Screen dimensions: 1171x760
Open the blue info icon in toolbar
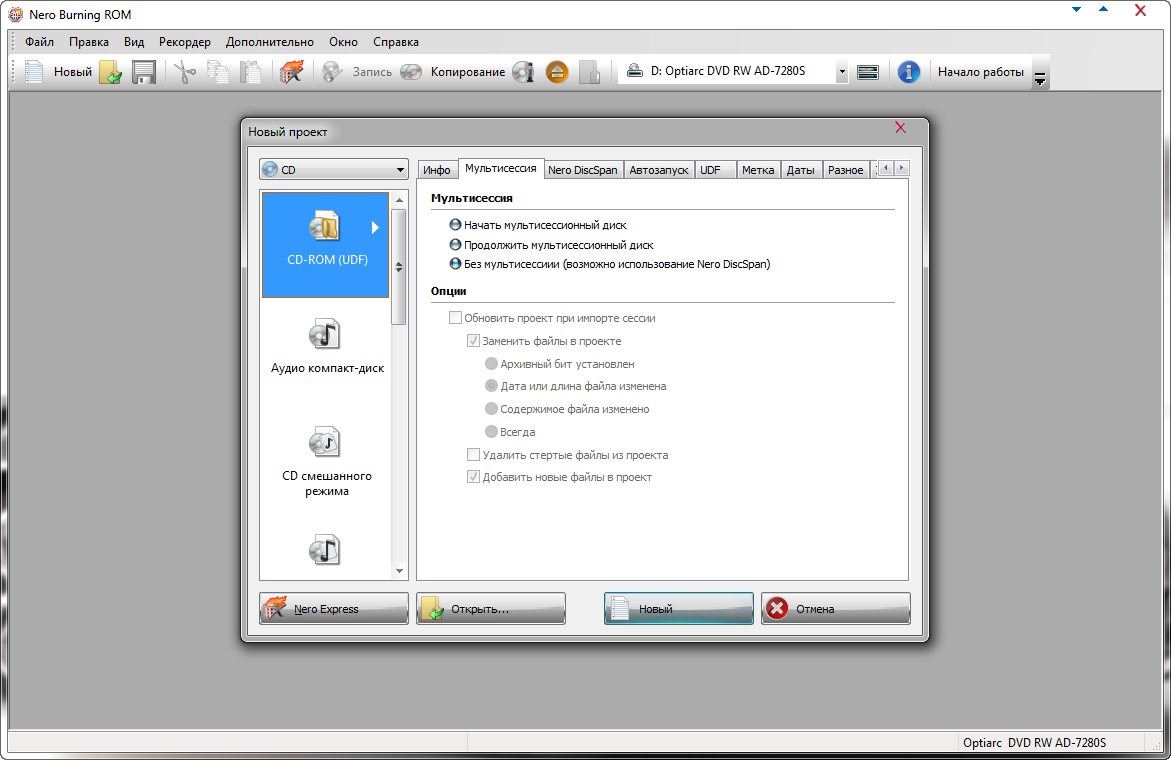coord(908,72)
